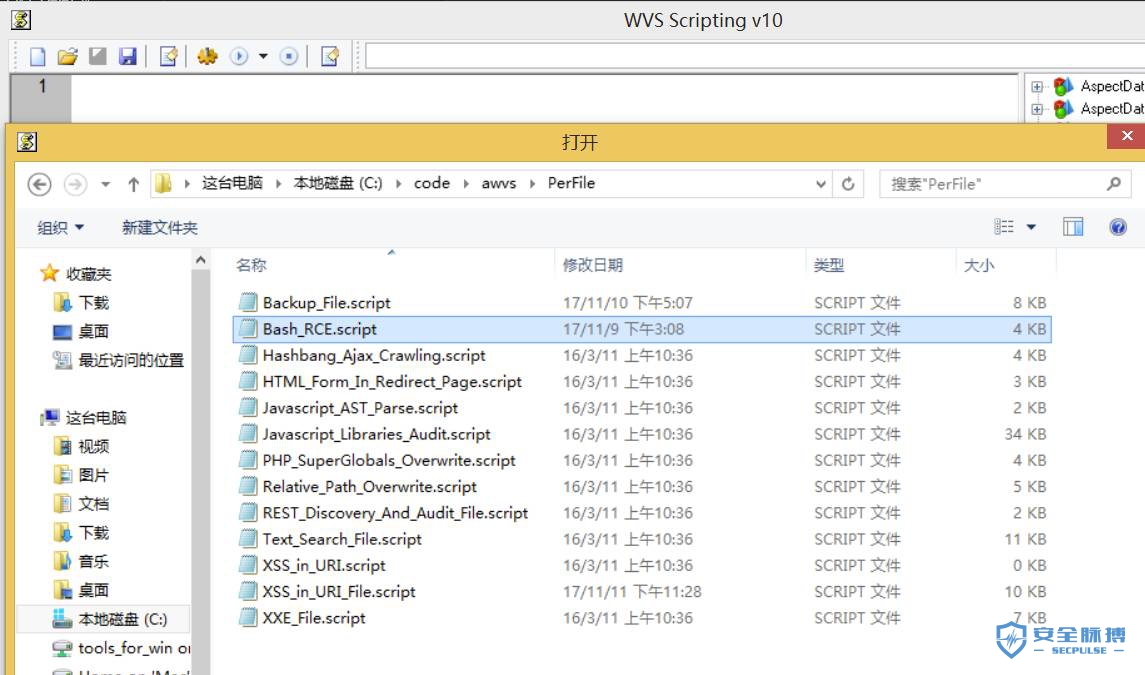Click the Back arrow in Open dialog
The image size is (1145, 675).
click(x=39, y=184)
